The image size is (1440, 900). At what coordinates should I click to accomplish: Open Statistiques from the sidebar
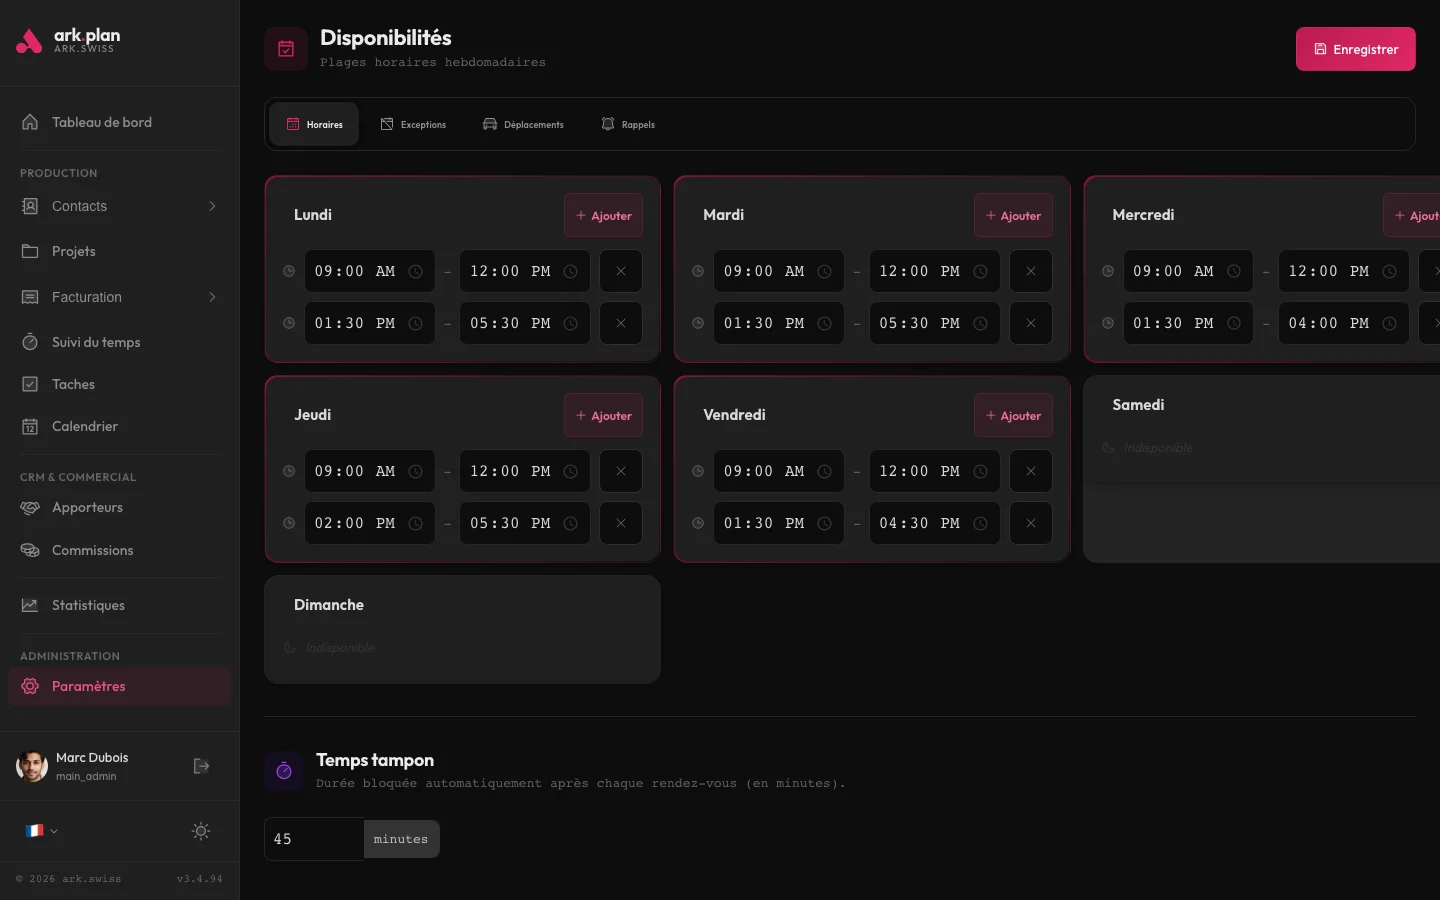coord(88,605)
